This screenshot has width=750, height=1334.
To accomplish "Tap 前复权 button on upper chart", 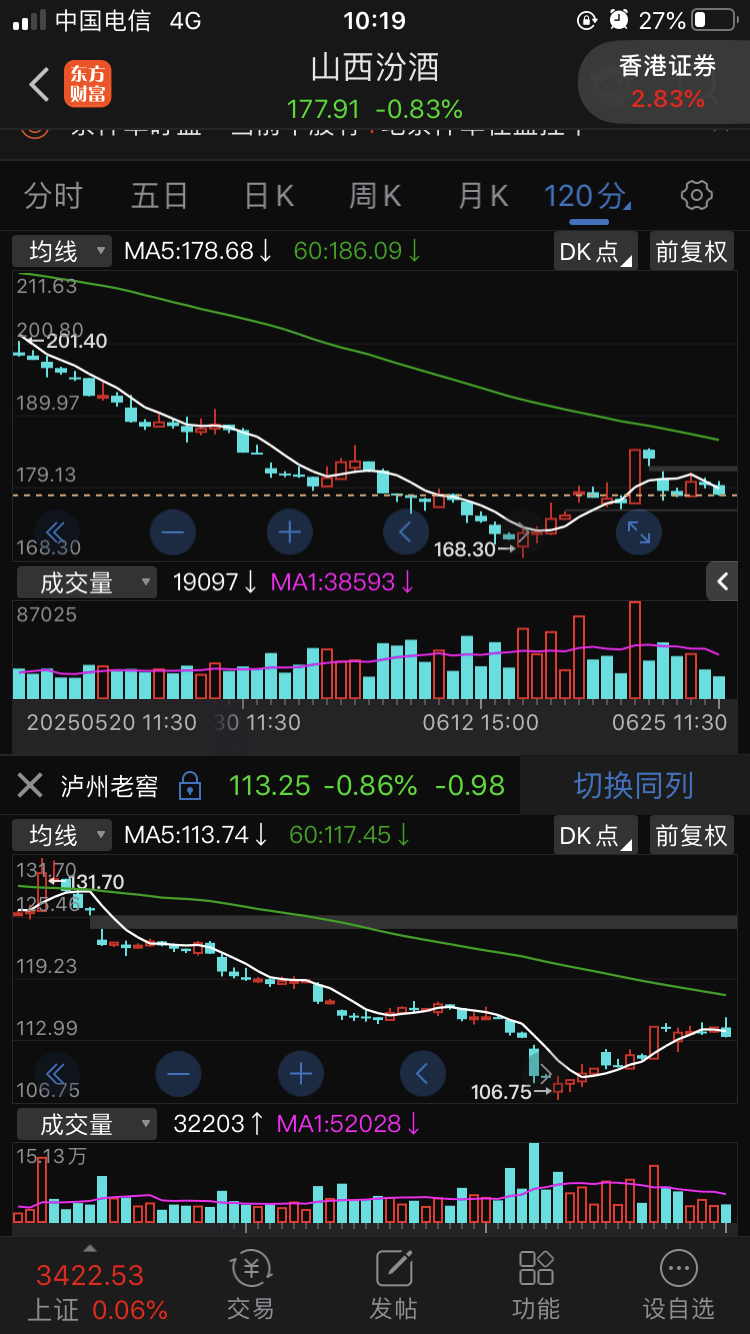I will point(691,251).
